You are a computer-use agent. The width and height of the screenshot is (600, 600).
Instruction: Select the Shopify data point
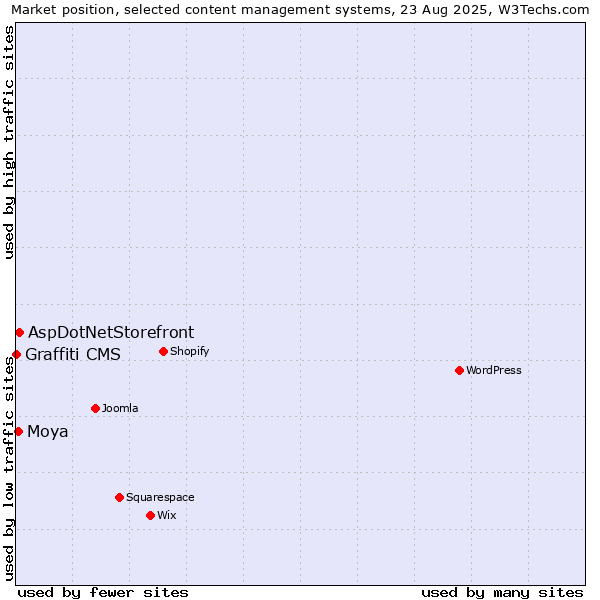pyautogui.click(x=163, y=351)
